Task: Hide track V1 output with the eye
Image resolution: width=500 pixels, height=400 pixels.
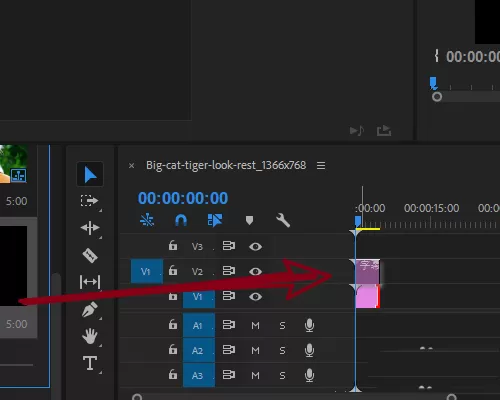Action: point(255,297)
